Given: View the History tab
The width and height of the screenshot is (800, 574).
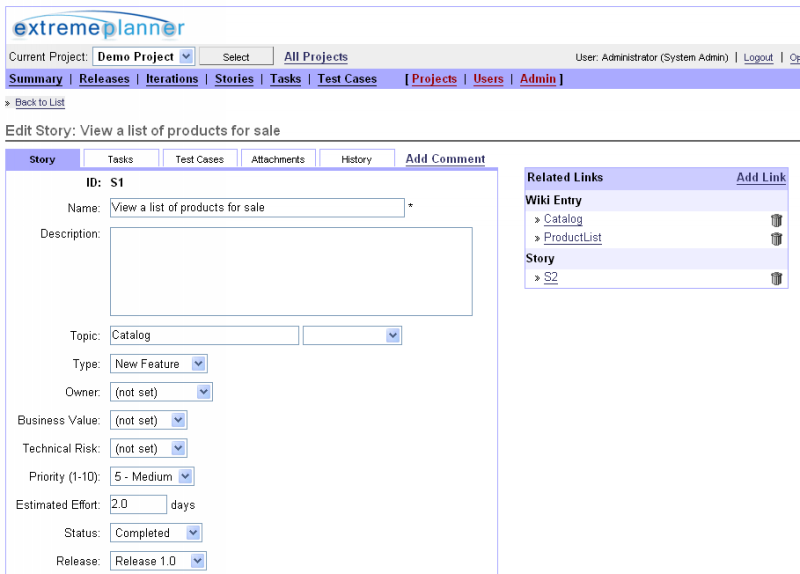Looking at the screenshot, I should coord(356,159).
